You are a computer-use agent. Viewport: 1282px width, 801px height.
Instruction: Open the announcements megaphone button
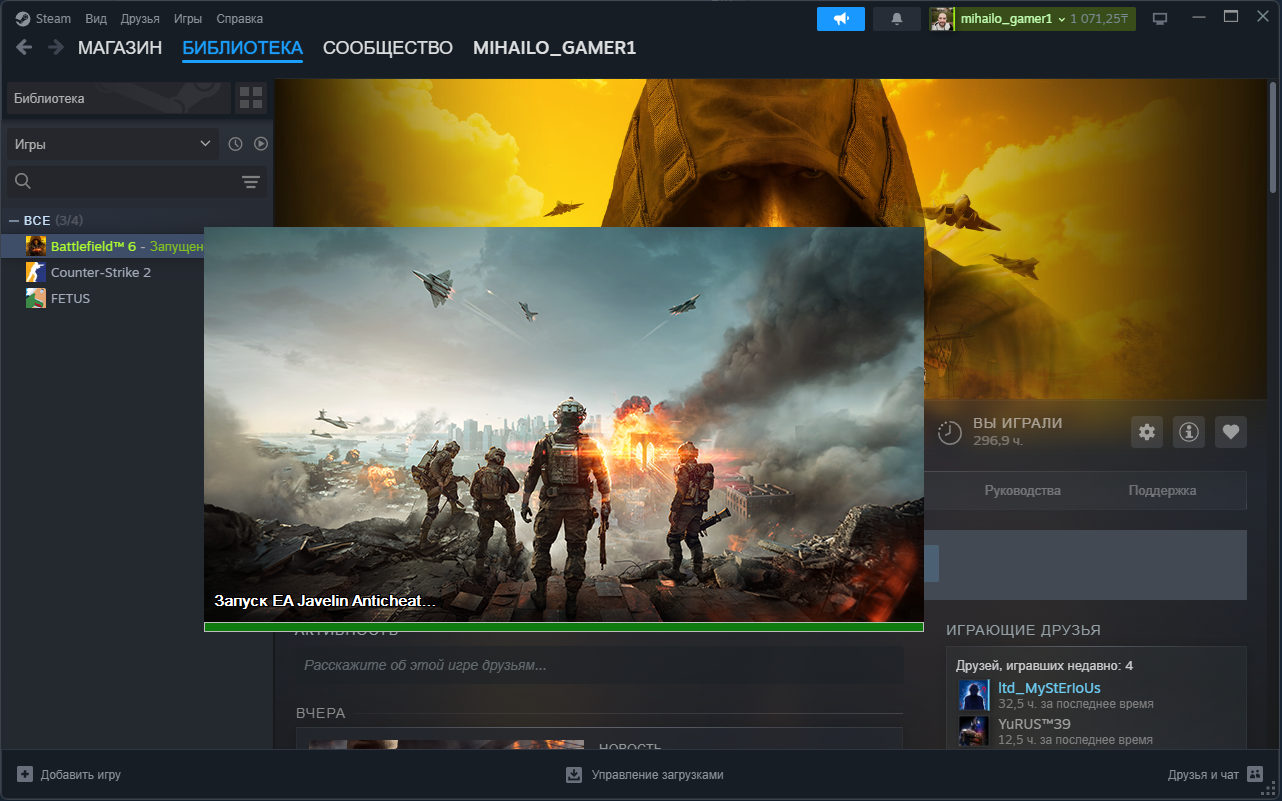(841, 19)
